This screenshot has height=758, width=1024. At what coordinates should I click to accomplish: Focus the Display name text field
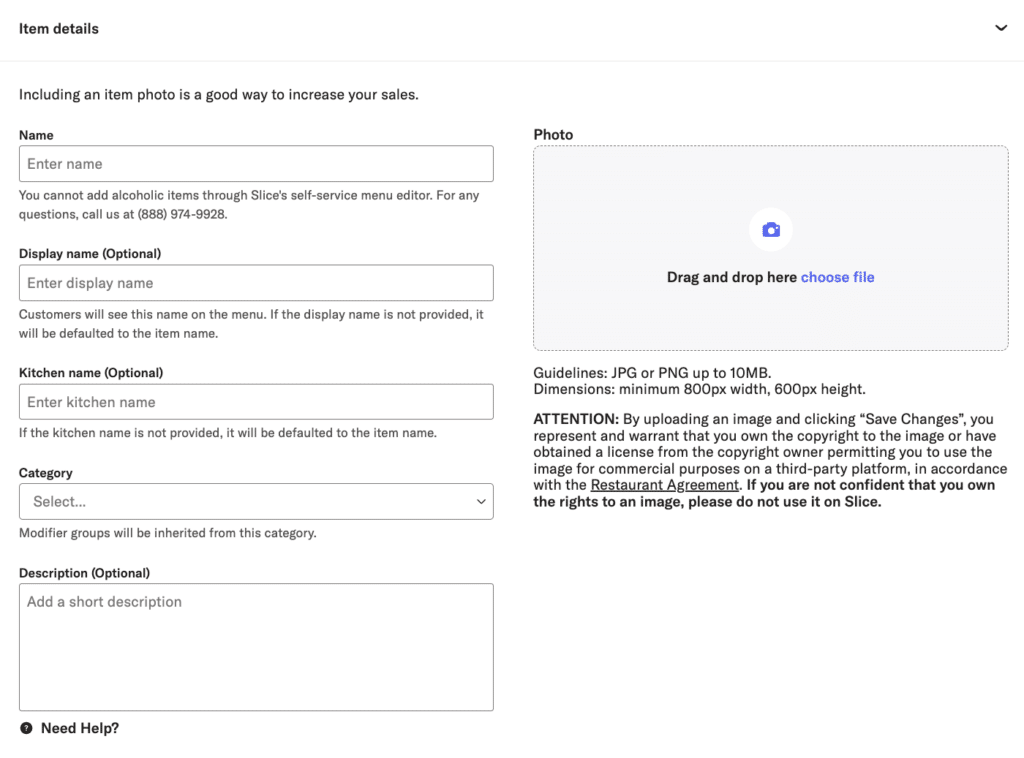[256, 283]
